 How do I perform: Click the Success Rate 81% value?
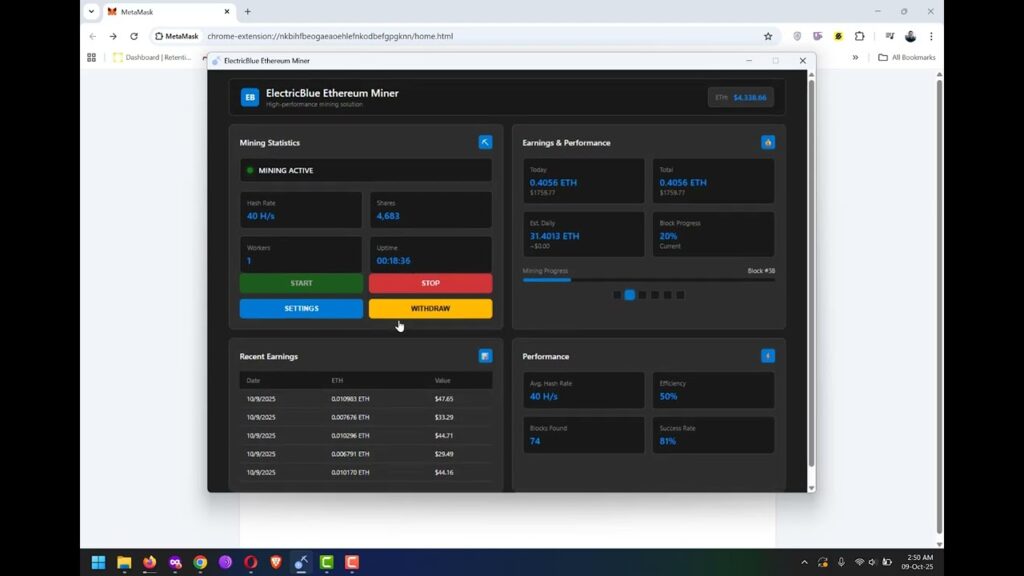pyautogui.click(x=667, y=441)
